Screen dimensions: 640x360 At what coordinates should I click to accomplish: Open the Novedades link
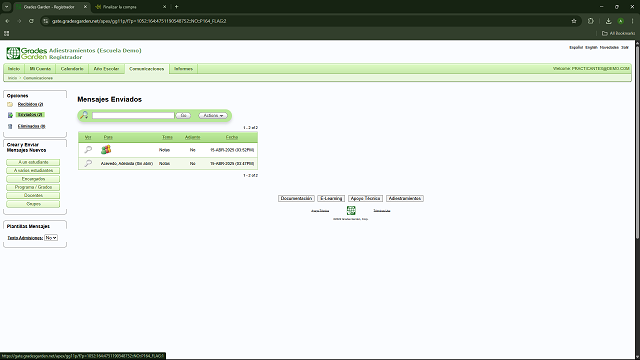coord(609,48)
